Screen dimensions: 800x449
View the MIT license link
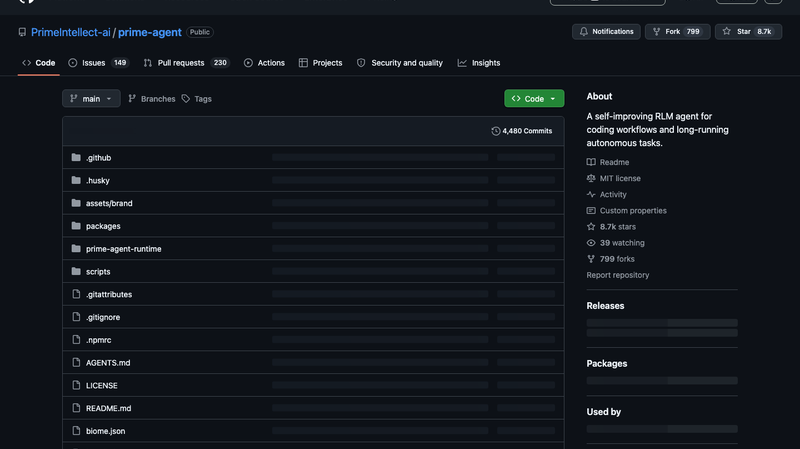[614, 179]
